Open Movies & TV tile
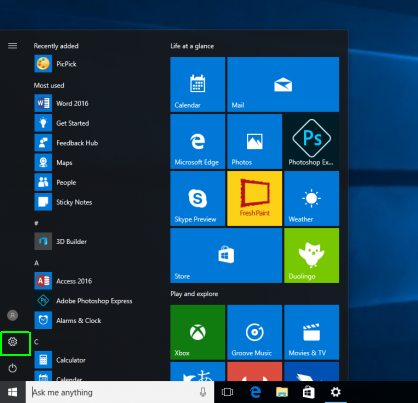Screen dimensions: 418x403 (x=312, y=332)
